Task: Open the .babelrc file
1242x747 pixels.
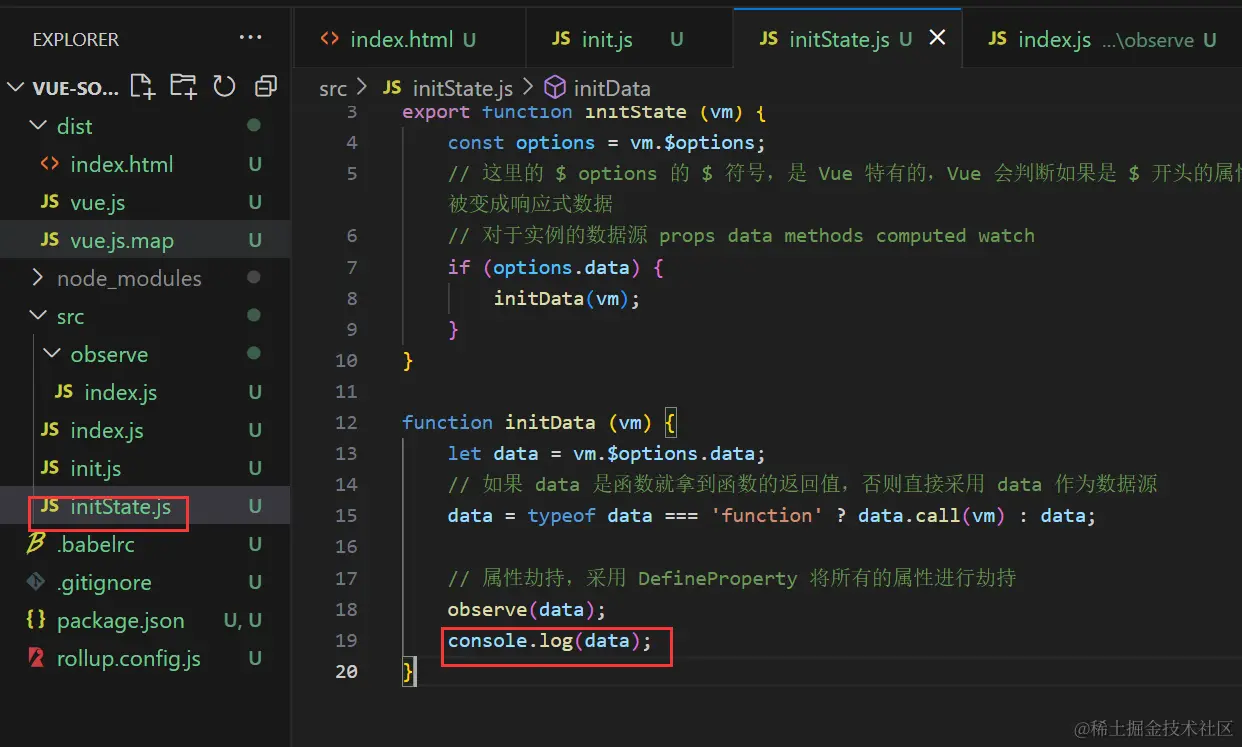Action: 96,544
